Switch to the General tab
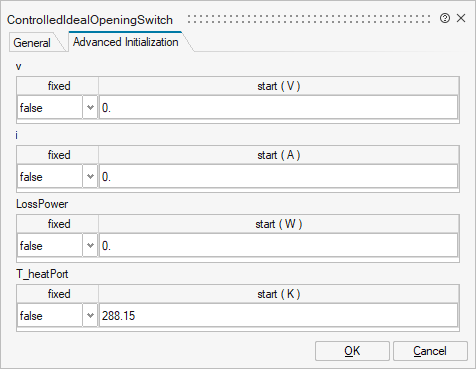Viewport: 476px width, 369px height. pyautogui.click(x=32, y=43)
